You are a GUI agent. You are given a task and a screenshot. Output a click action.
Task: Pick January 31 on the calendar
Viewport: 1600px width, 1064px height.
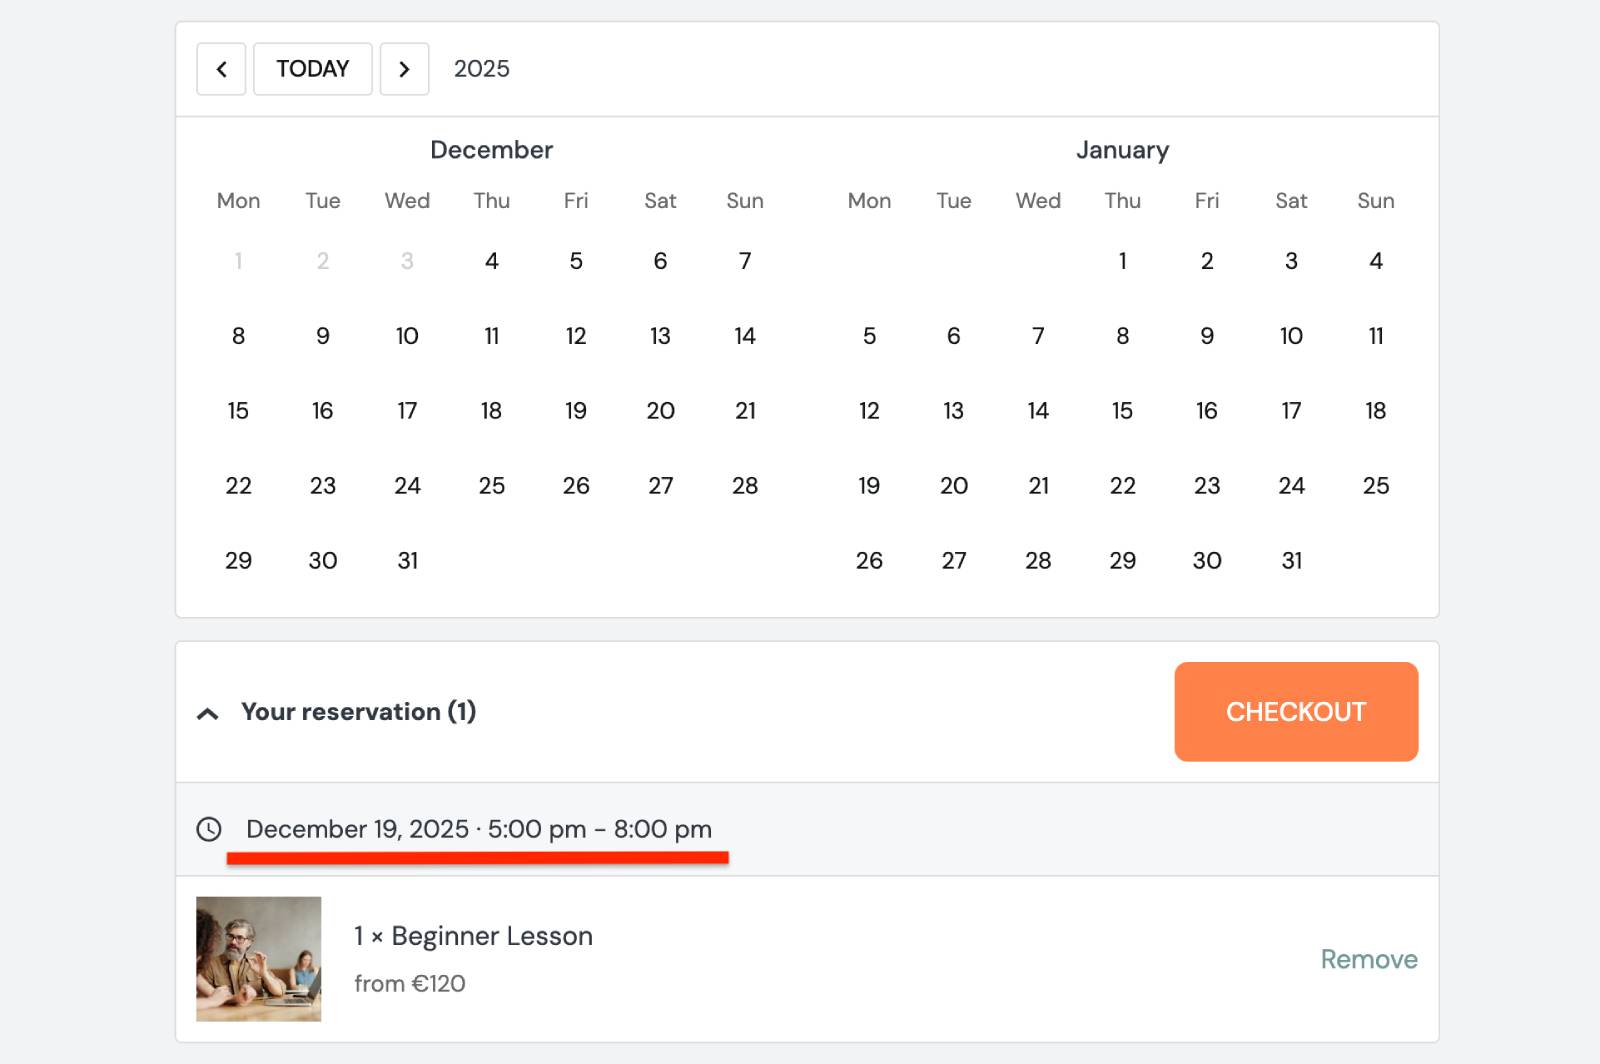(x=1291, y=561)
